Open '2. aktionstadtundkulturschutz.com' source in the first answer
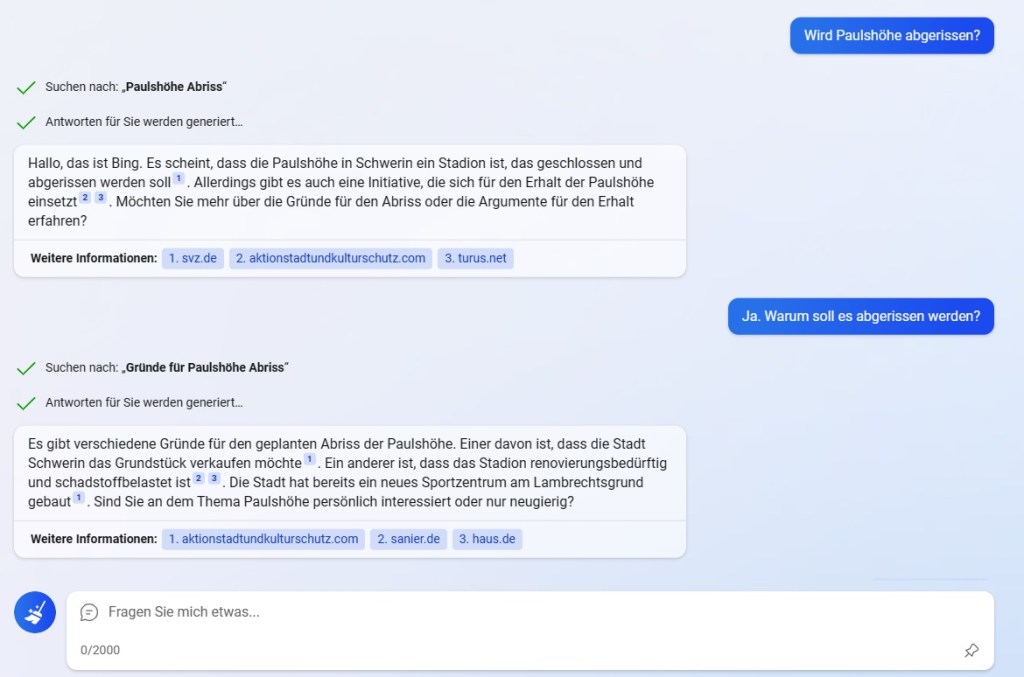 click(x=330, y=258)
